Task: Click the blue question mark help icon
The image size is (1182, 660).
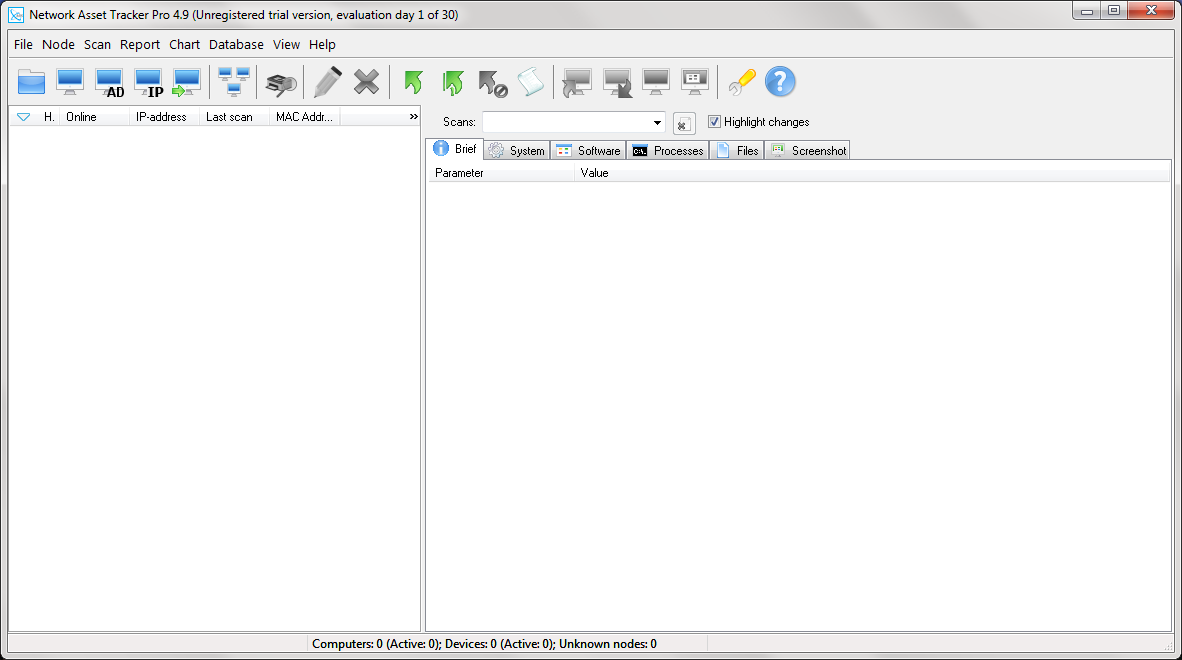Action: pyautogui.click(x=780, y=81)
